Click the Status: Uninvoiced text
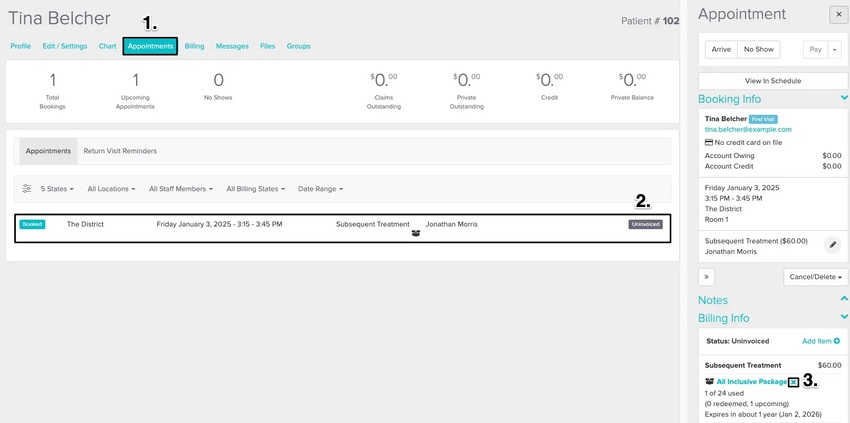 point(738,341)
